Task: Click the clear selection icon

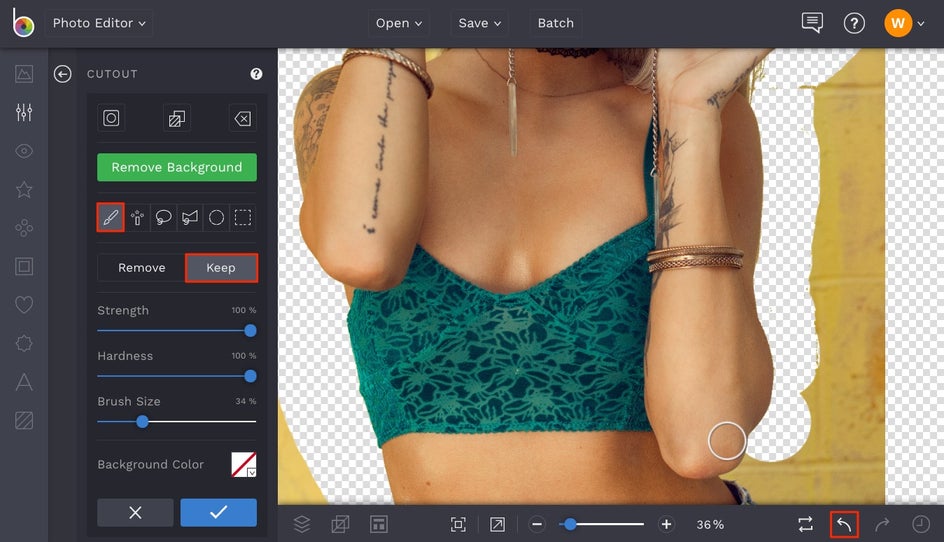Action: tap(243, 118)
